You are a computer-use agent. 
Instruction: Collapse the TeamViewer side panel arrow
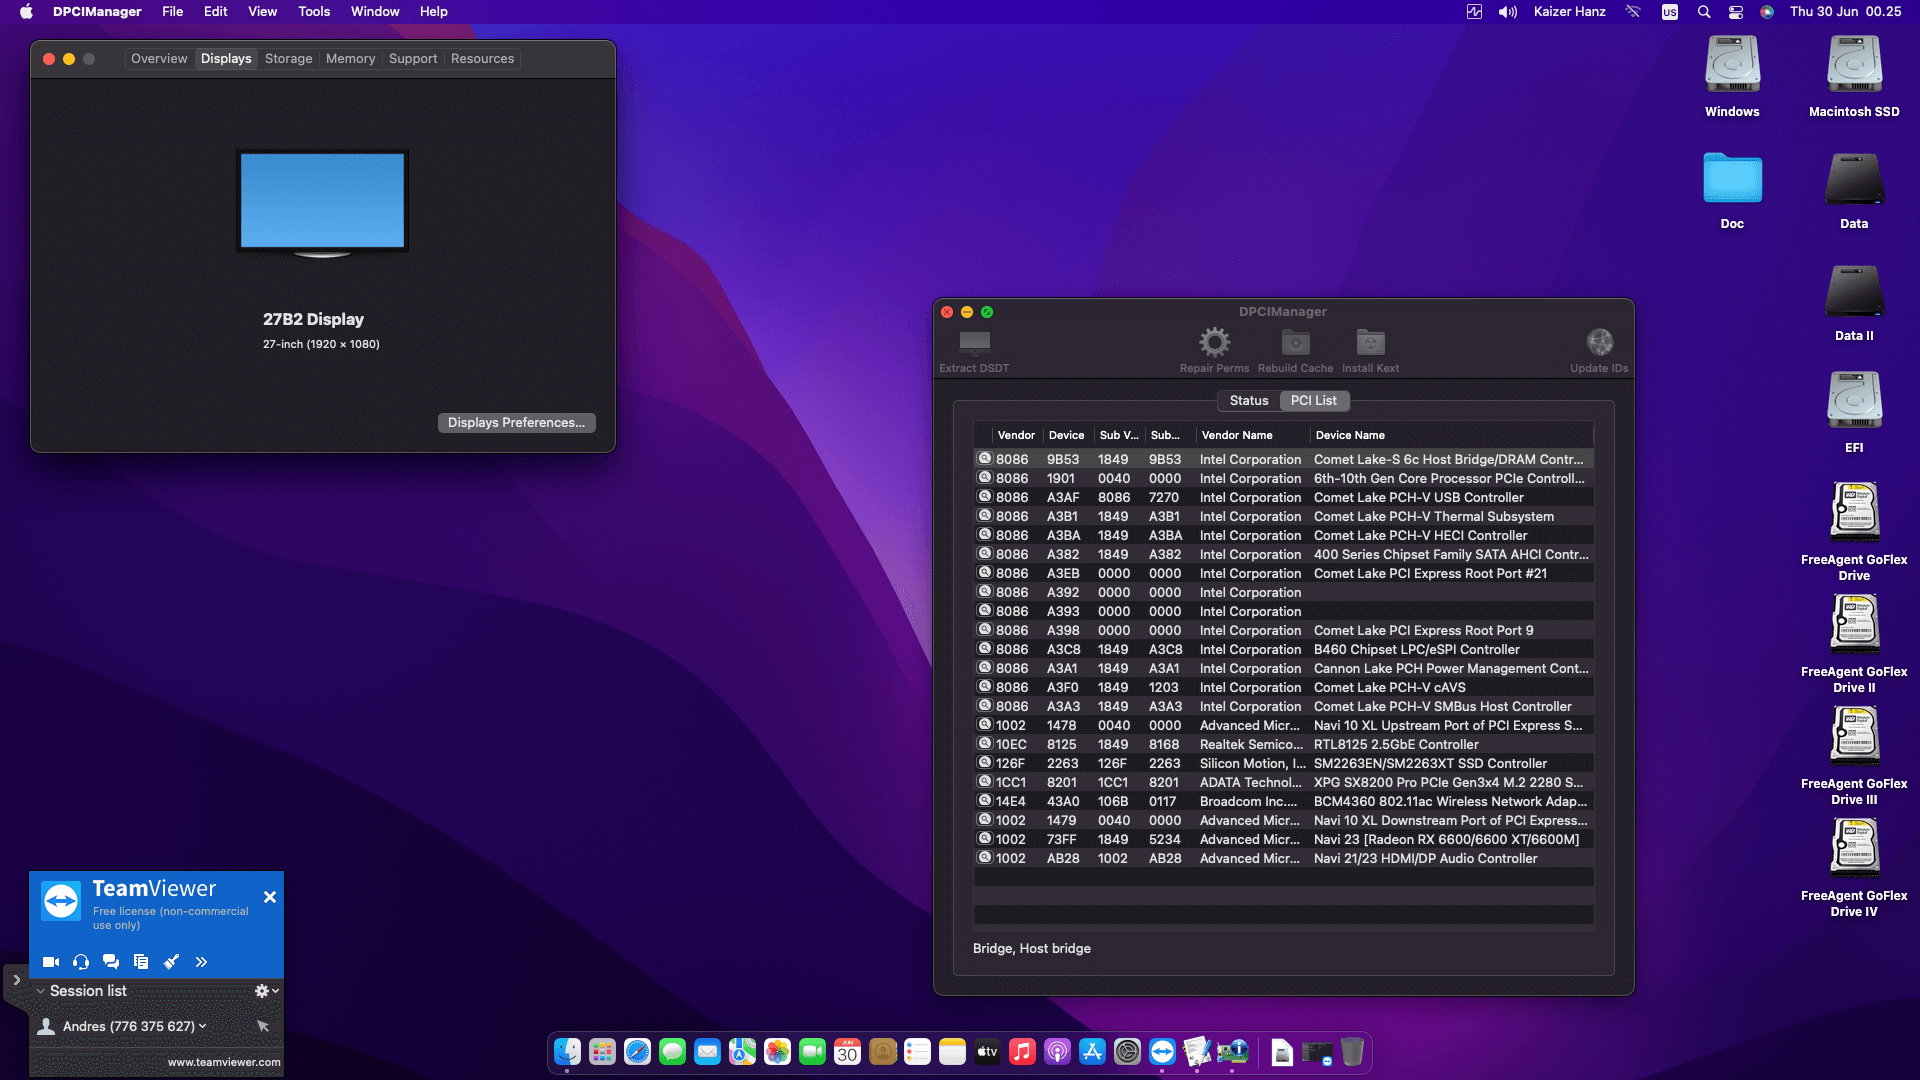tap(16, 981)
